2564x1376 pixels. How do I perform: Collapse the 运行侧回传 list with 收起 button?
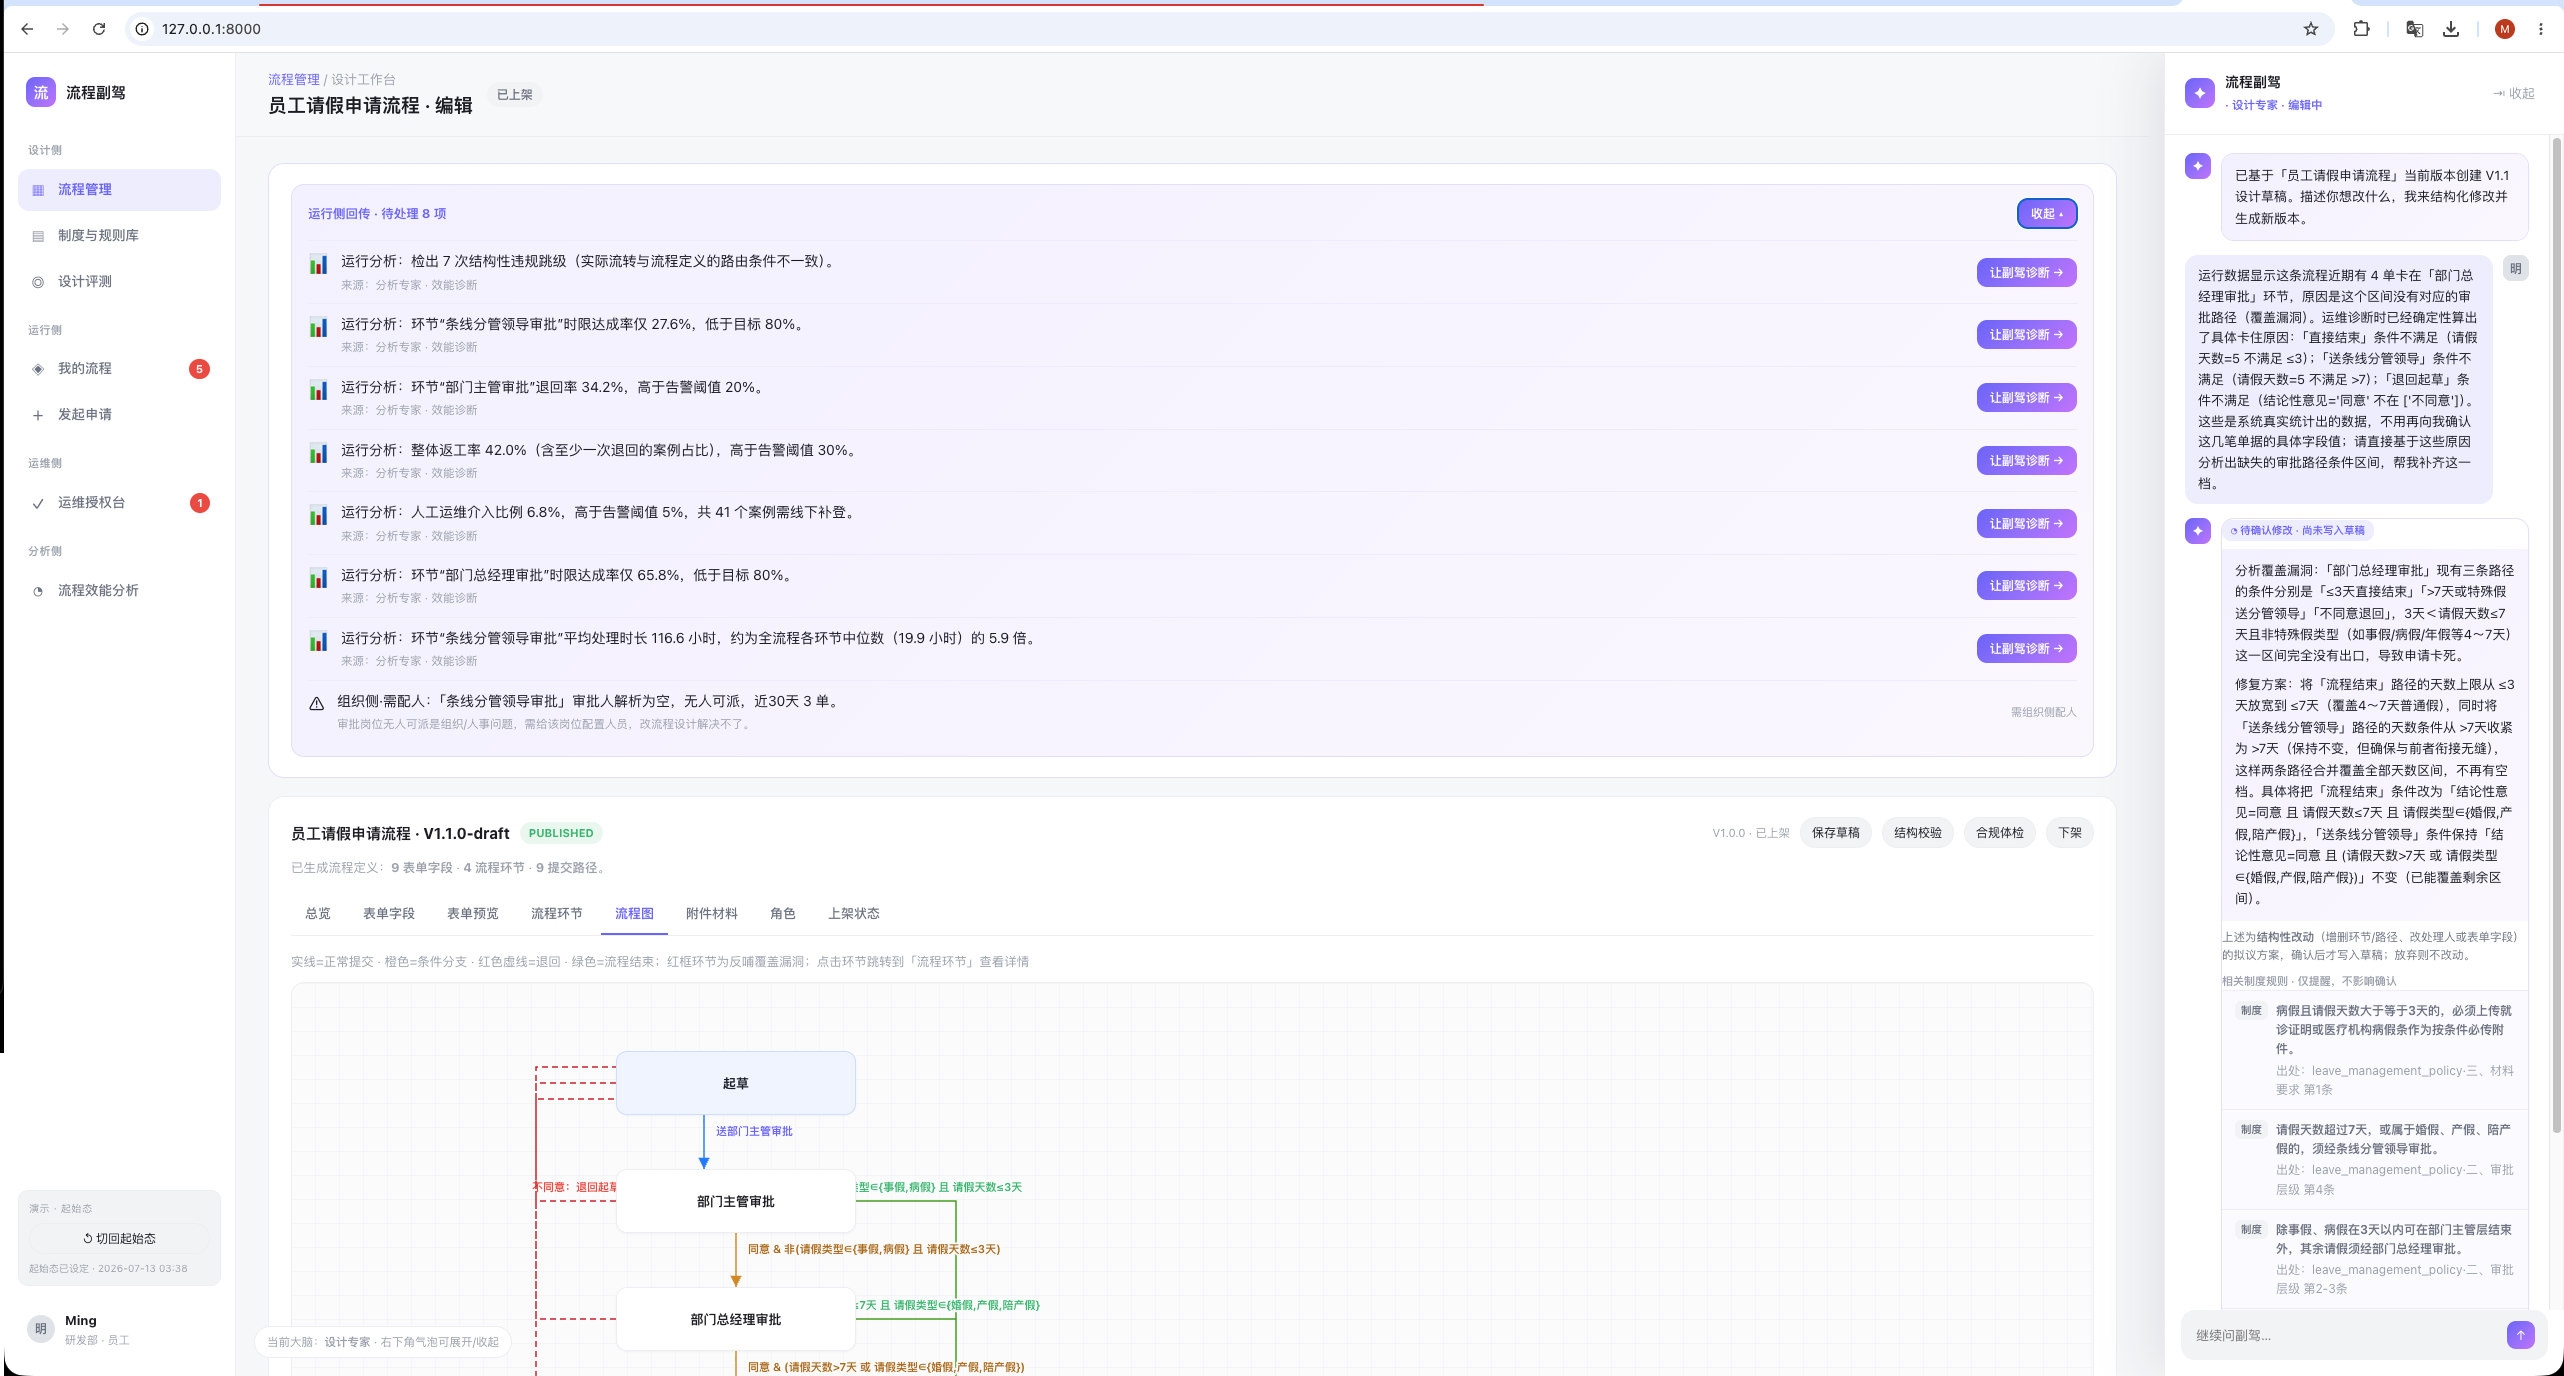2046,214
